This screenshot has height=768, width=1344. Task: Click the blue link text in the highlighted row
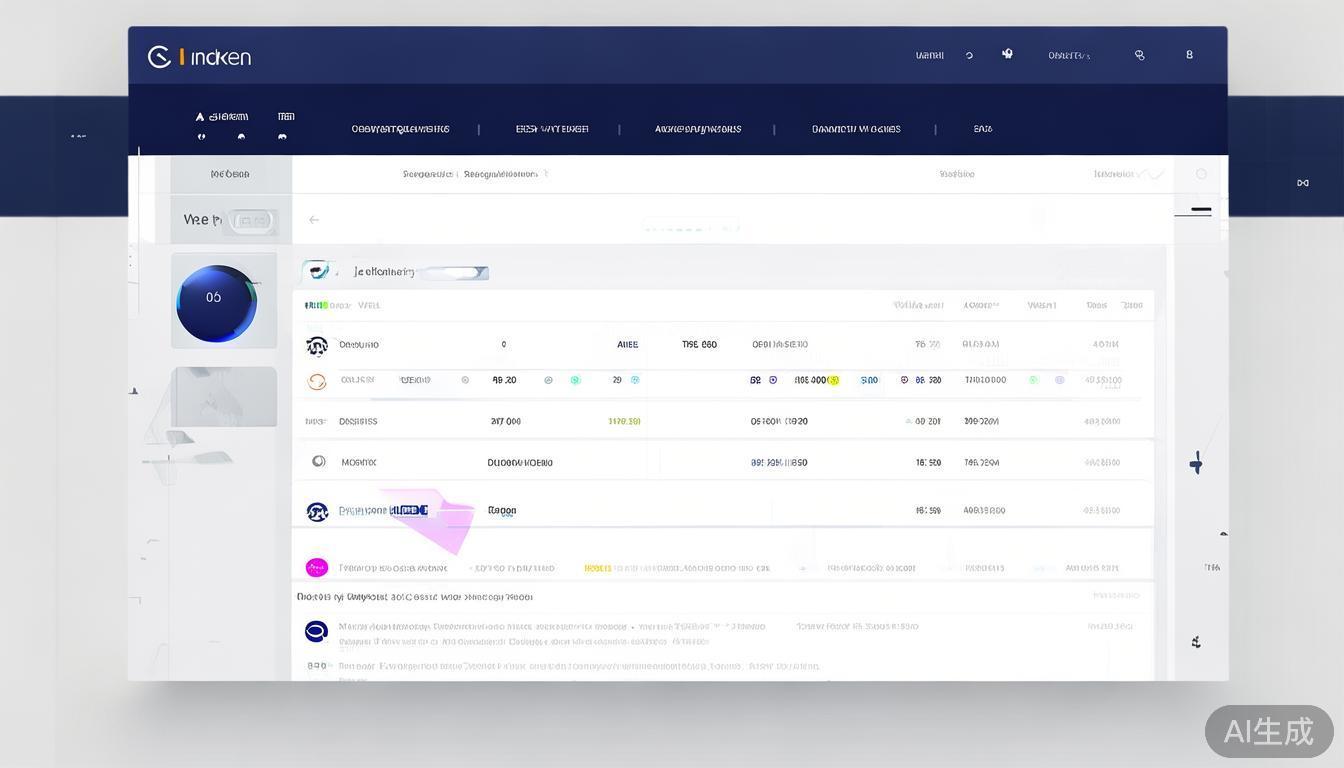coord(410,510)
